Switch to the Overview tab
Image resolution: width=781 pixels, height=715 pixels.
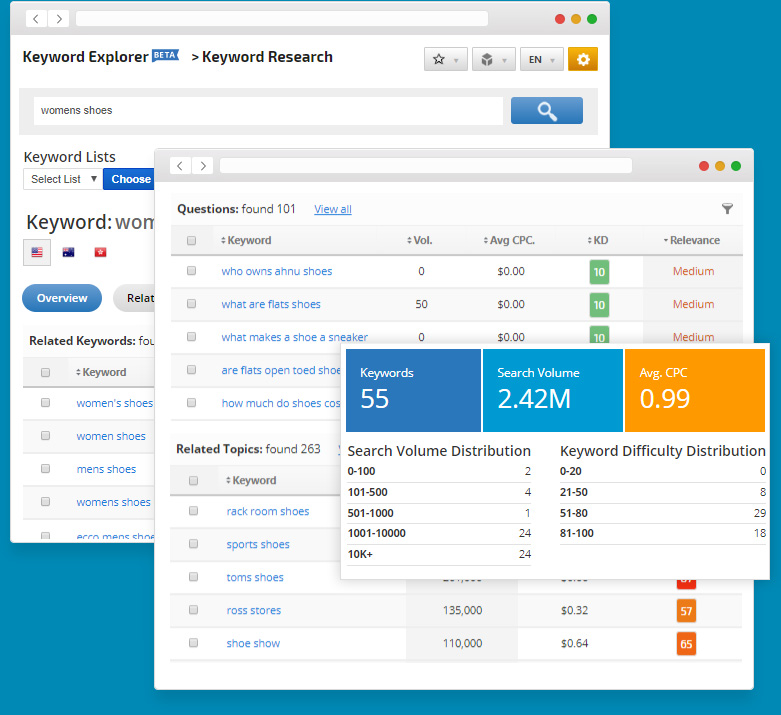(x=62, y=298)
